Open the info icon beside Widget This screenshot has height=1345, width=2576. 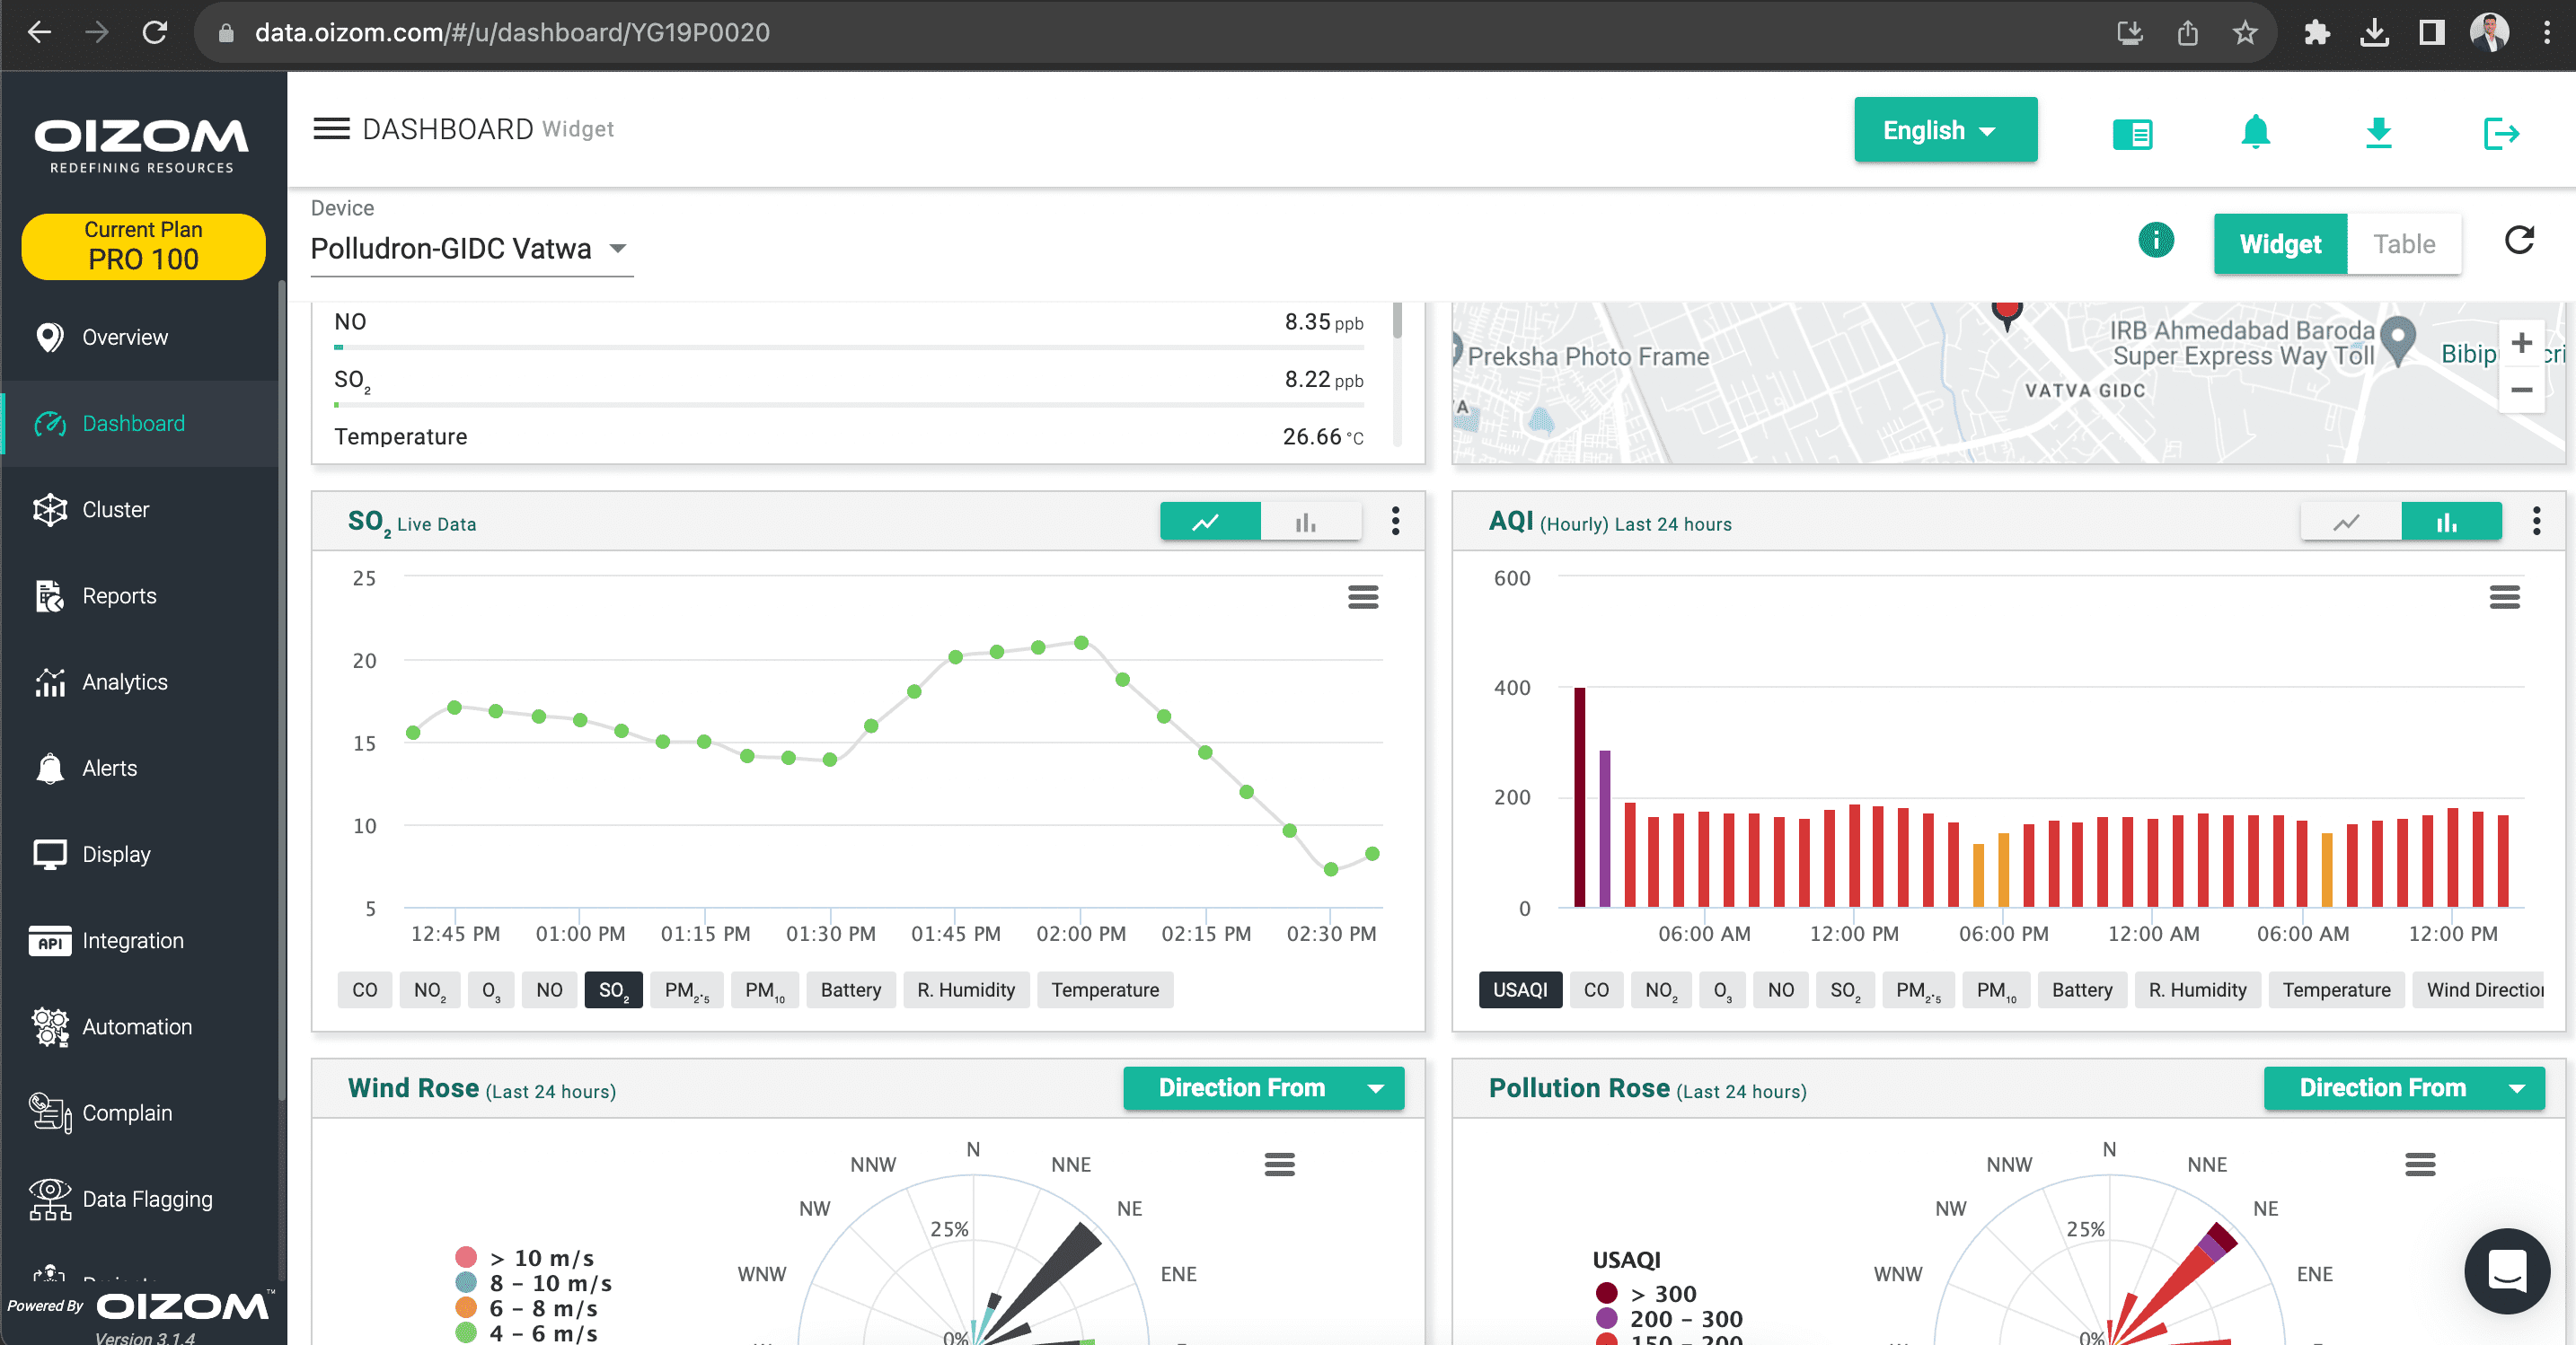click(2155, 241)
